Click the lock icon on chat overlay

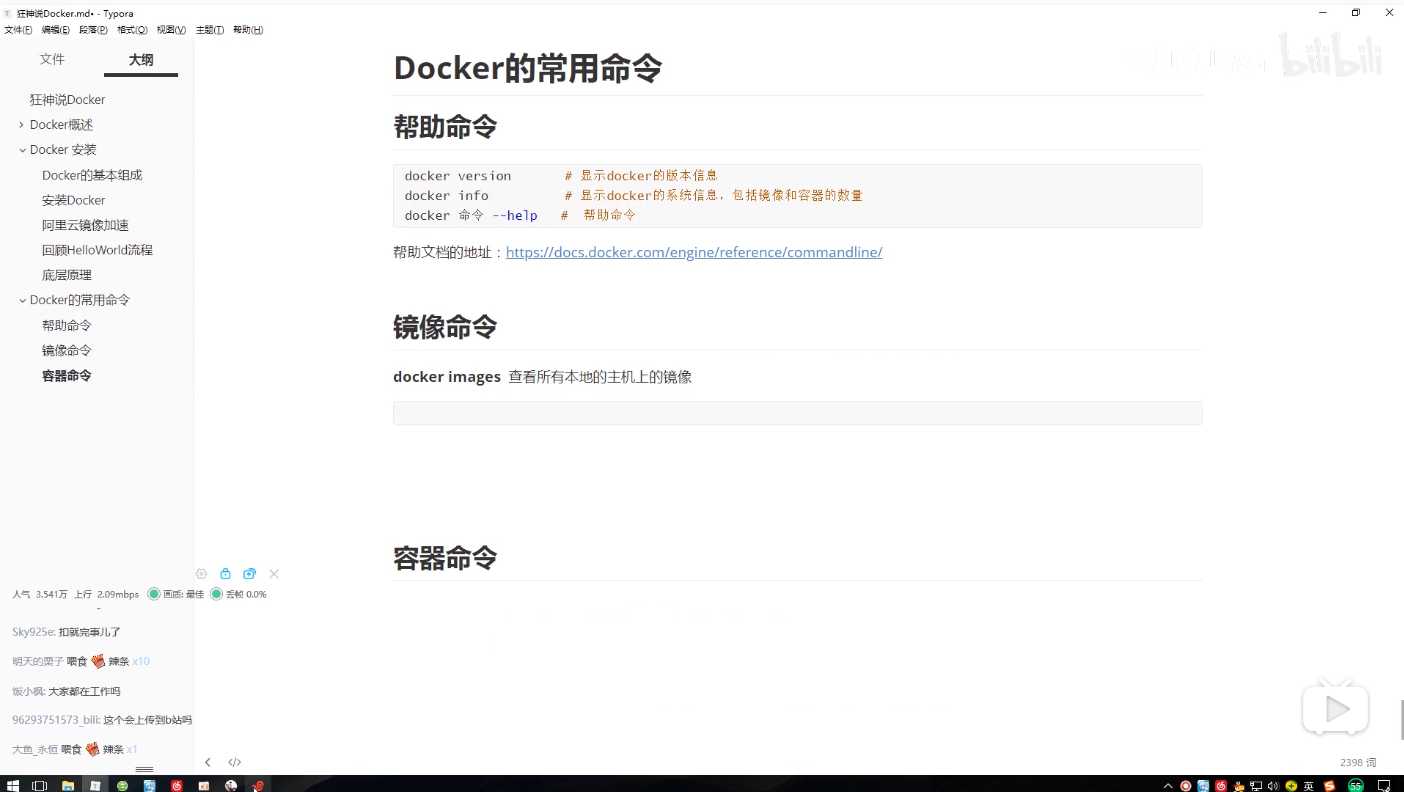point(225,574)
